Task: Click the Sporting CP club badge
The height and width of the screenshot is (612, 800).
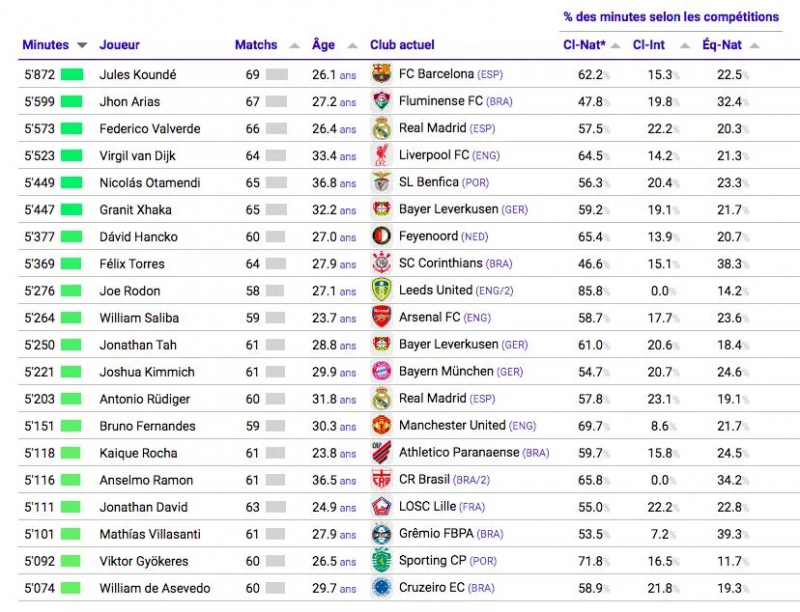Action: [381, 561]
